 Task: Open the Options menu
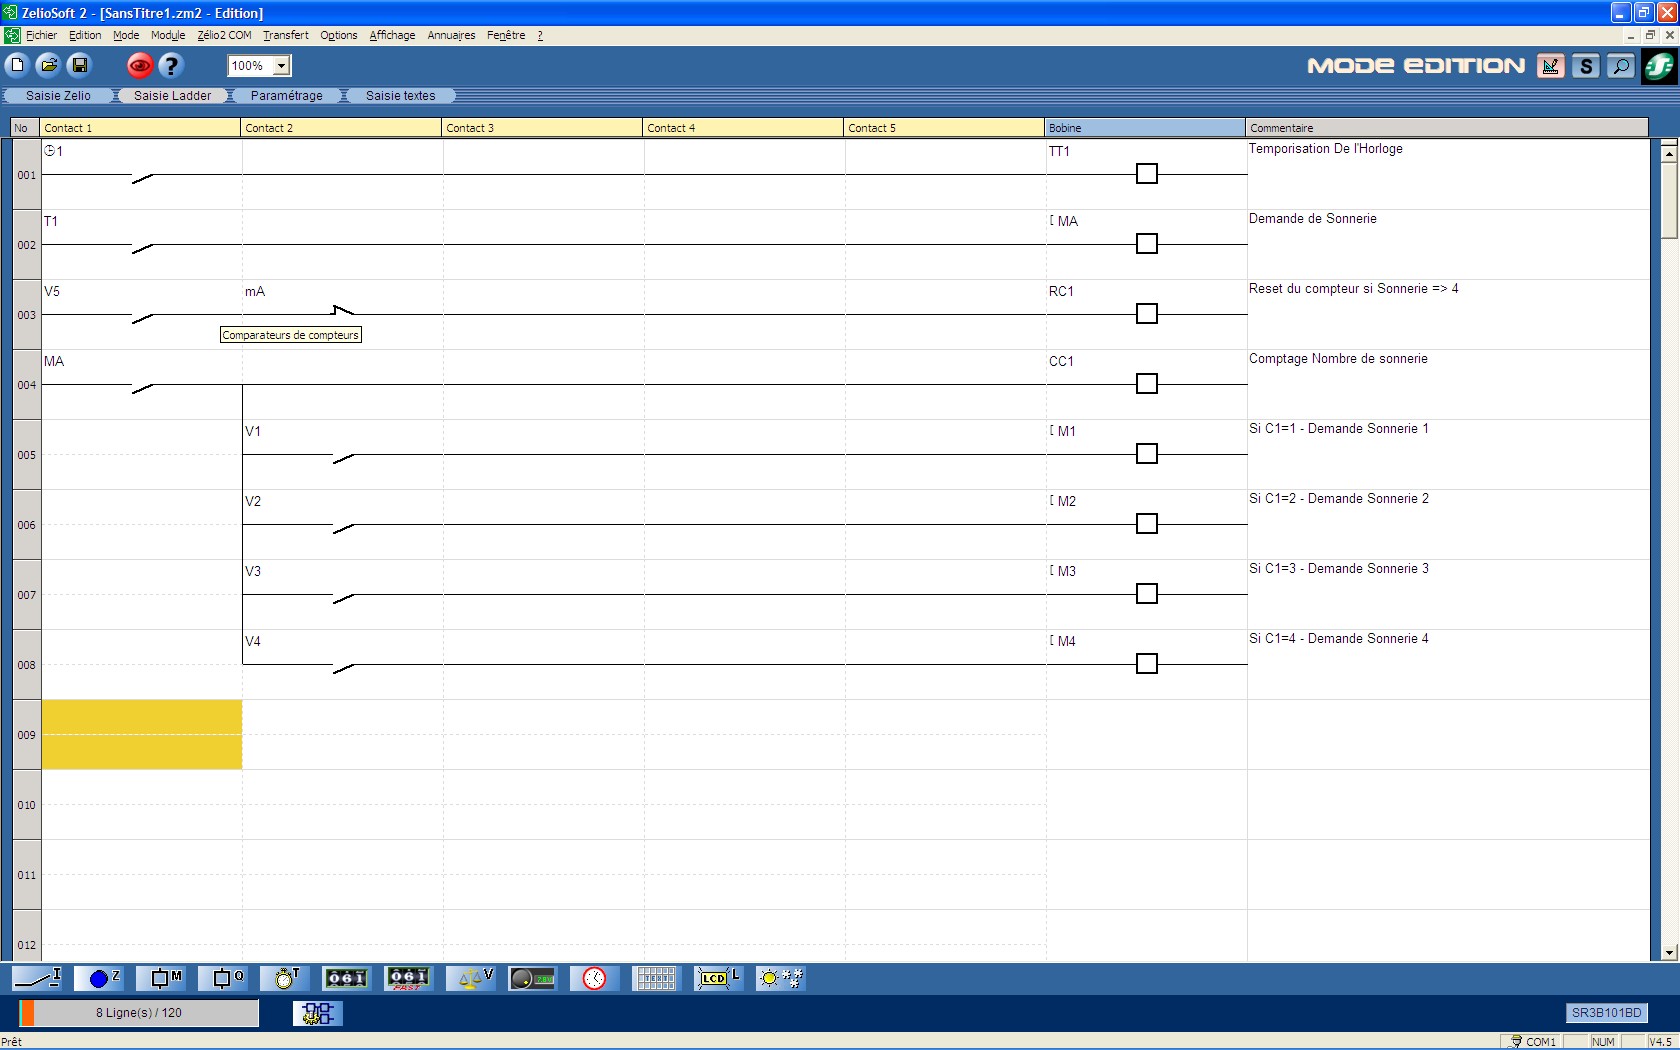(x=339, y=35)
